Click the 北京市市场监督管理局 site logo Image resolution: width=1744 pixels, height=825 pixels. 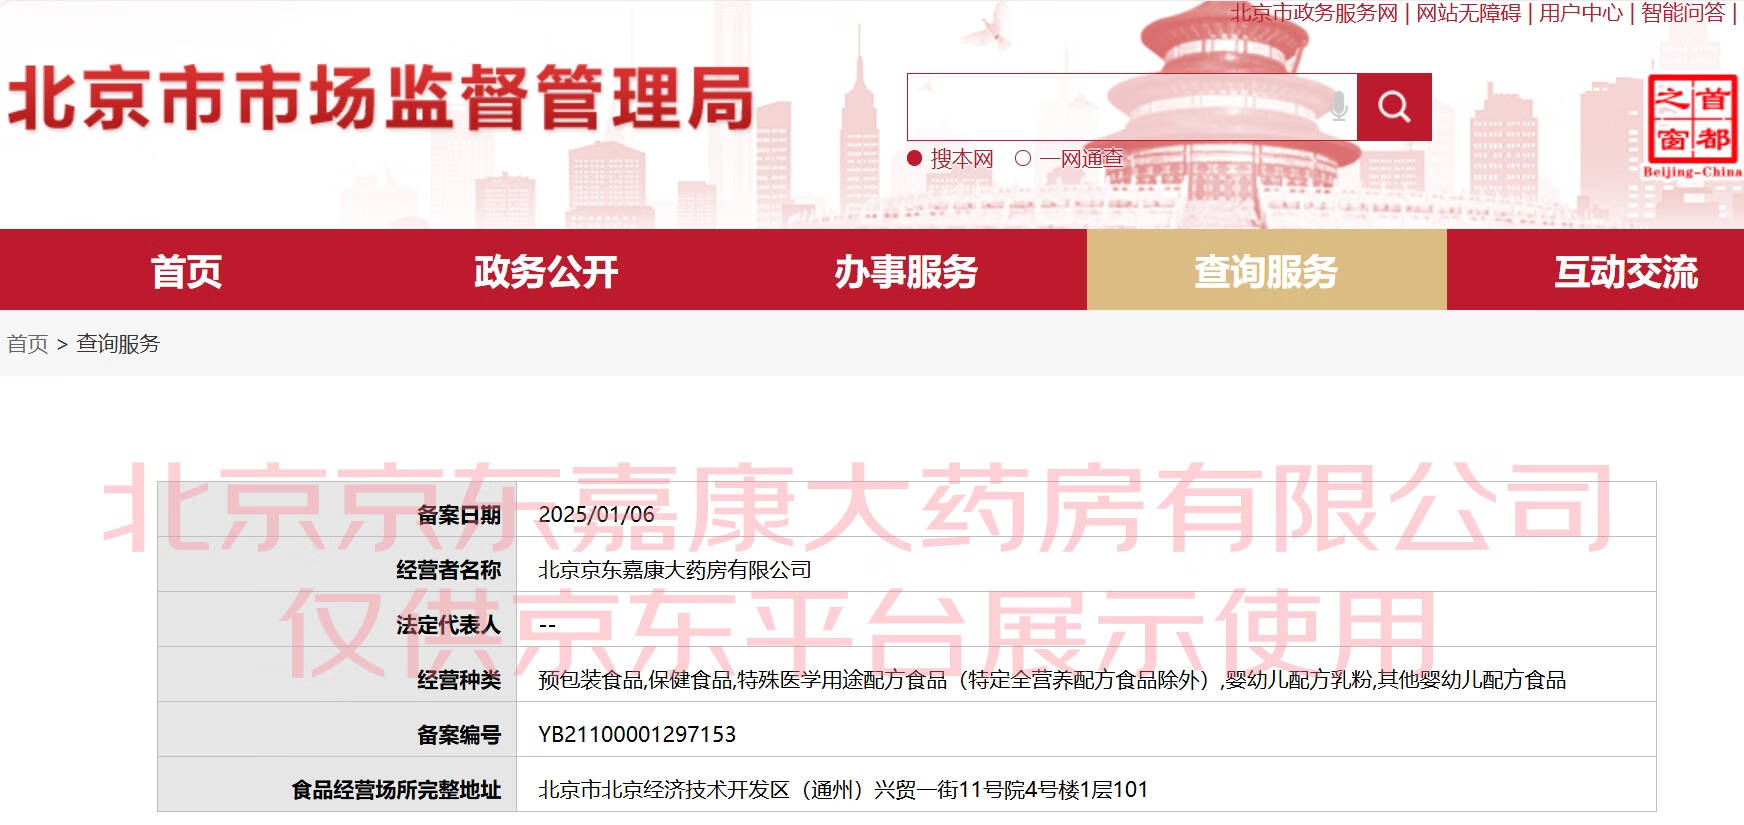(380, 98)
